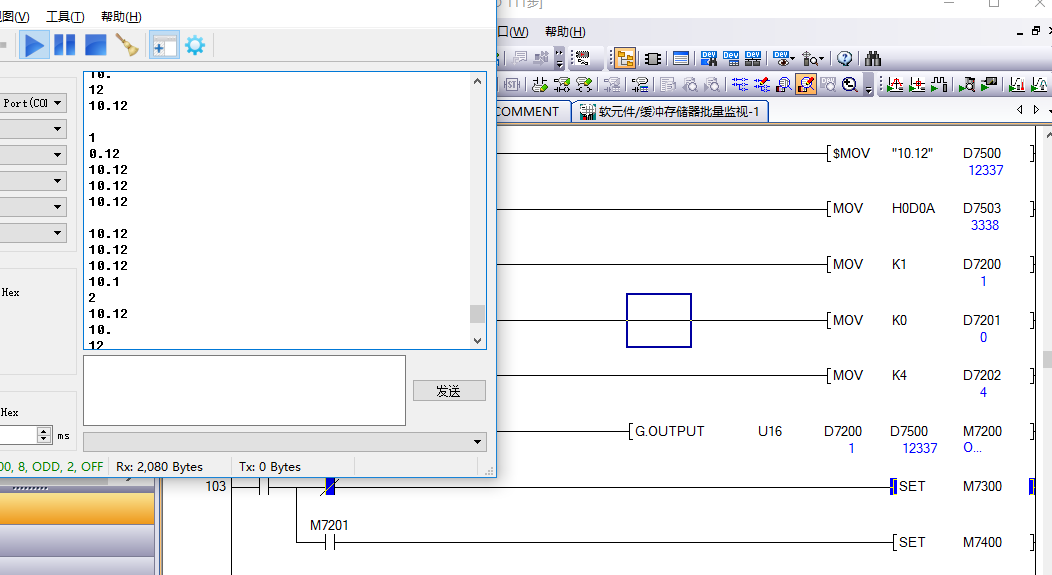
Task: Click the ms interval spinner arrows
Action: (x=44, y=435)
